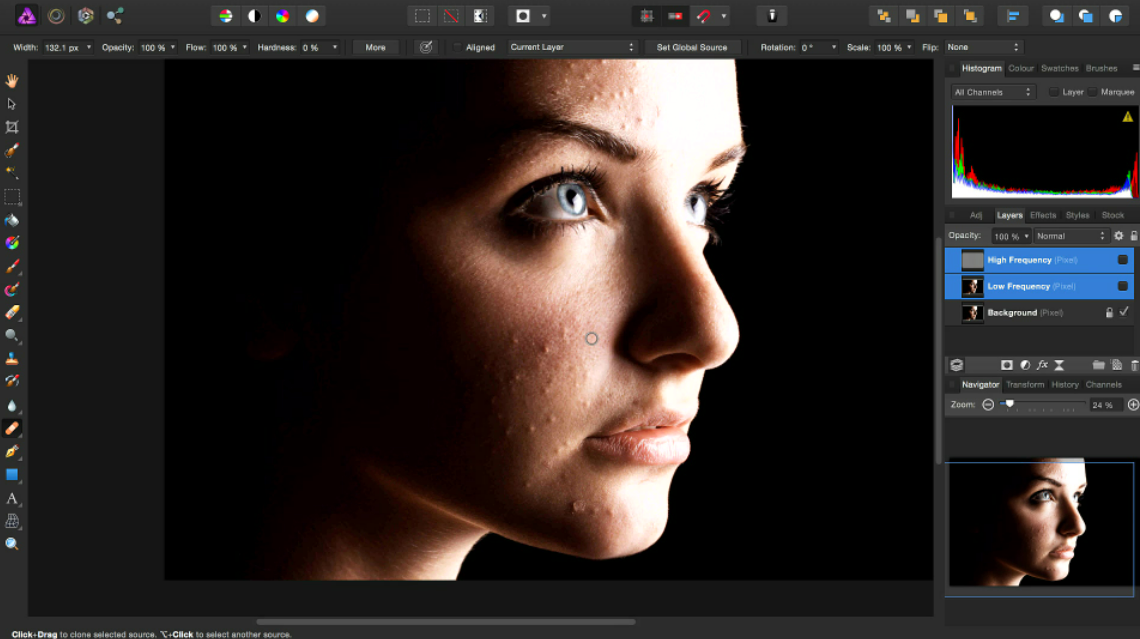Enable the Marquee checkbox in Histogram panel
The height and width of the screenshot is (639, 1140).
click(x=1093, y=92)
